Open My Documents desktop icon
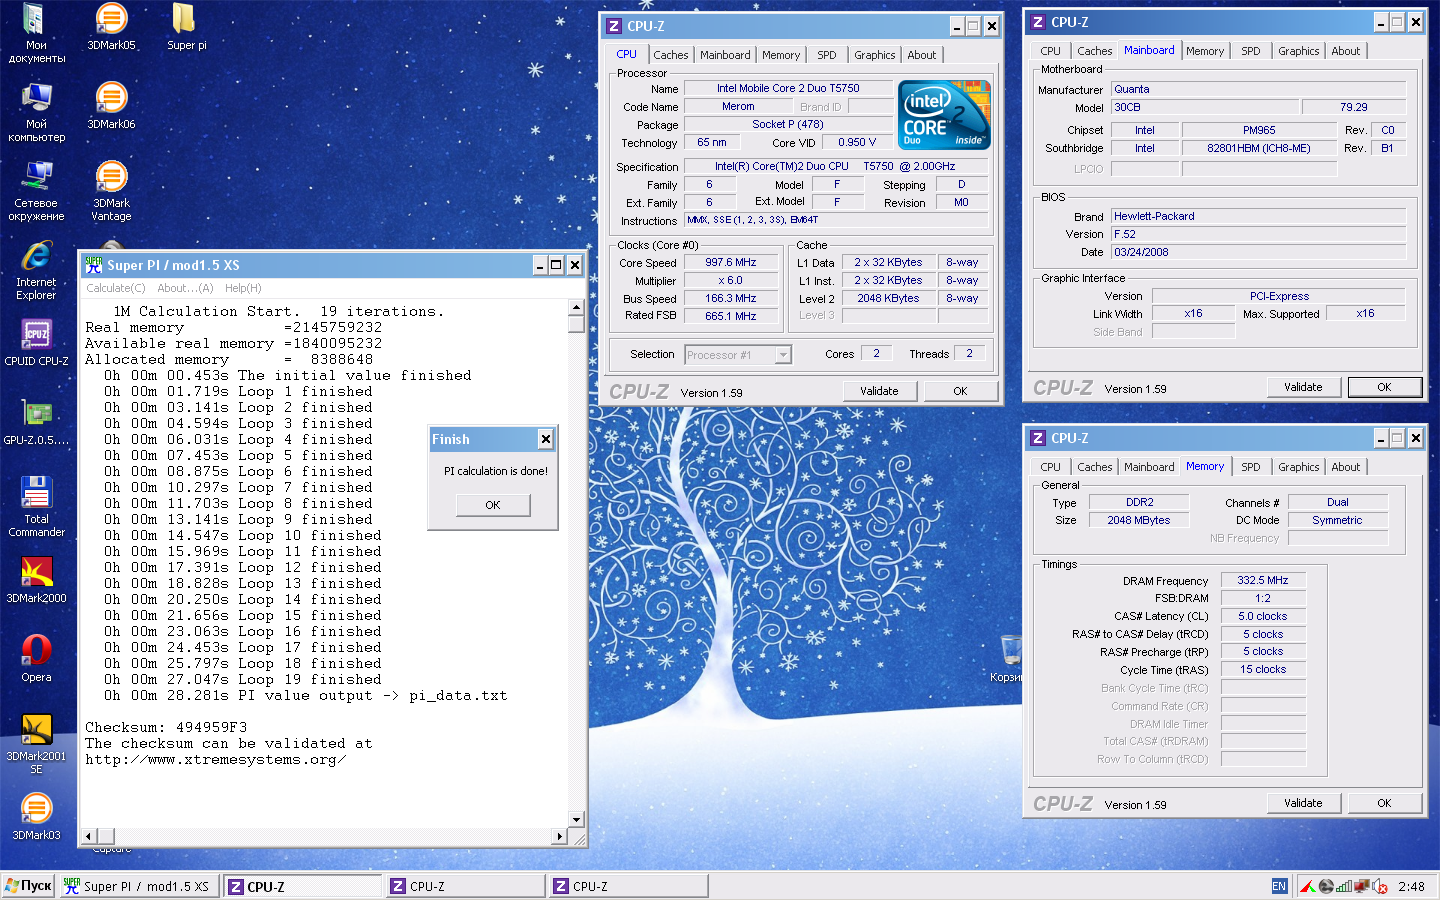Viewport: 1440px width, 900px height. [36, 33]
